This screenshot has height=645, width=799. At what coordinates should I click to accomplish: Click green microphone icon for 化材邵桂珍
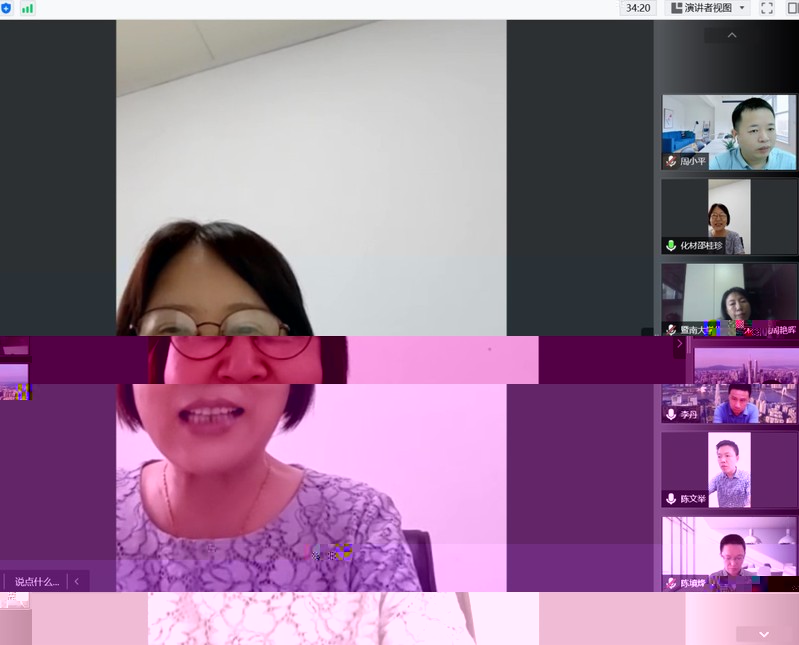[671, 245]
